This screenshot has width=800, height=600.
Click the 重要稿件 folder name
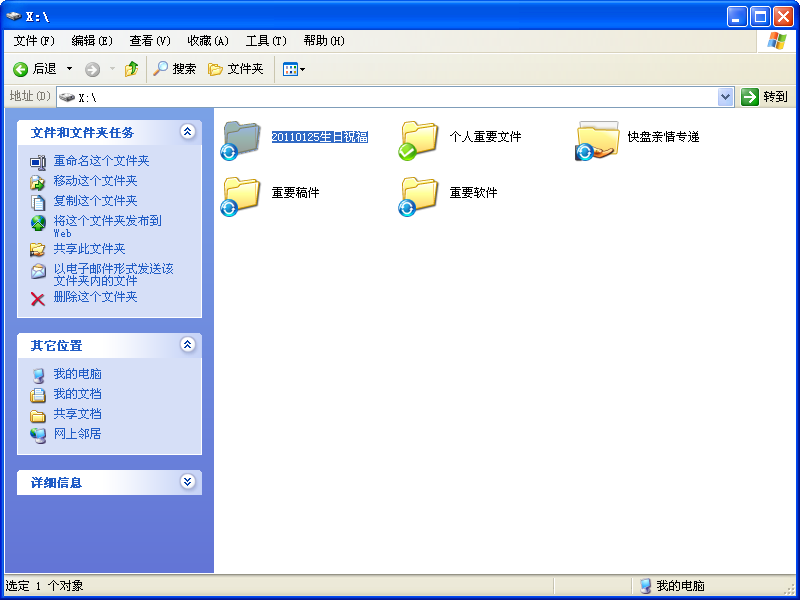point(295,193)
